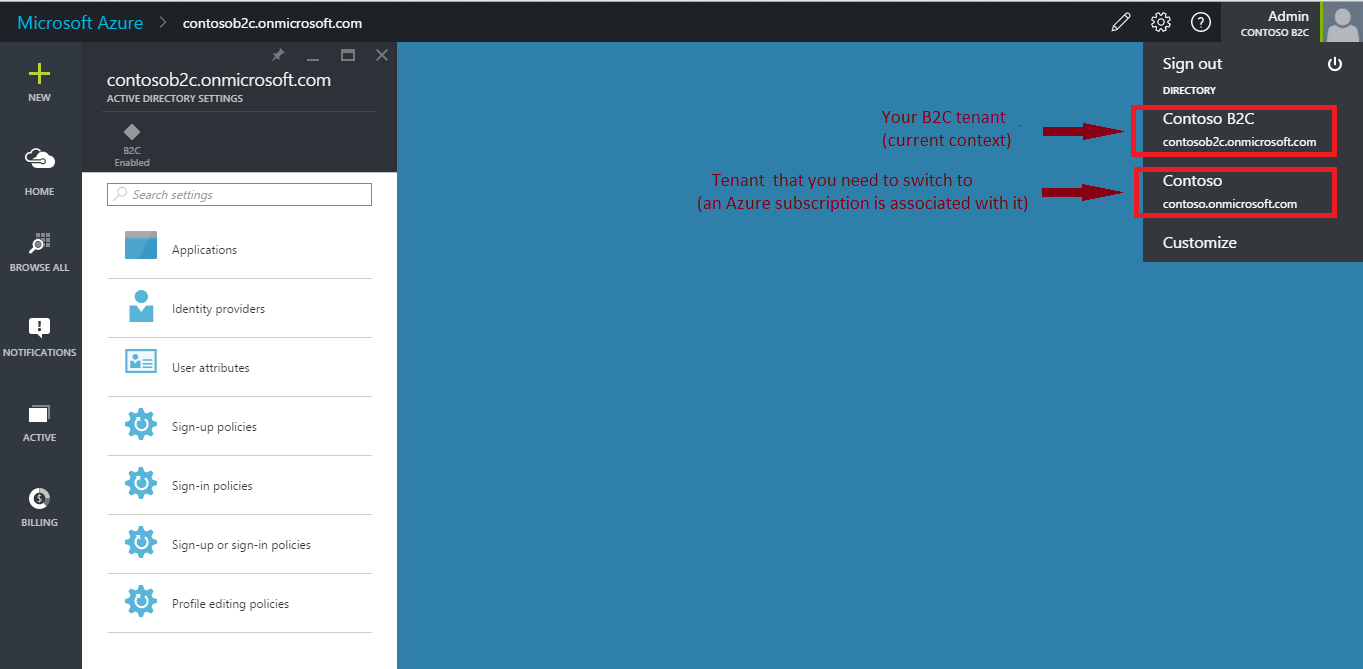Viewport: 1363px width, 669px height.
Task: Click the search magnifier icon in settings
Action: 121,194
